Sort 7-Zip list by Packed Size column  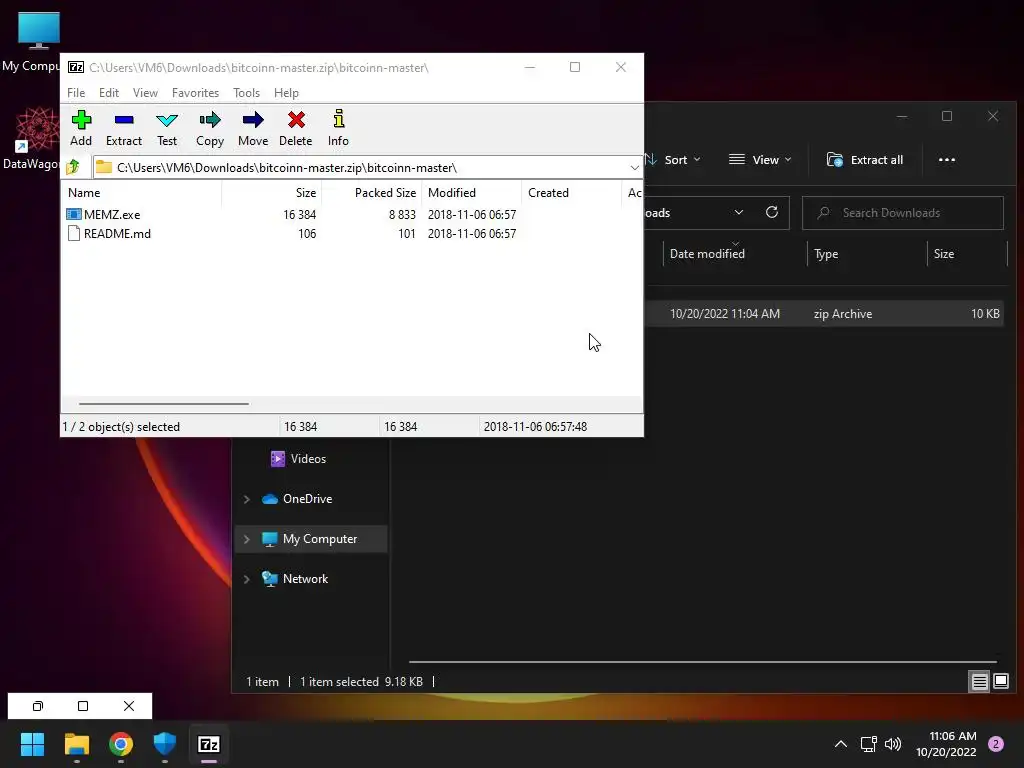pyautogui.click(x=372, y=193)
